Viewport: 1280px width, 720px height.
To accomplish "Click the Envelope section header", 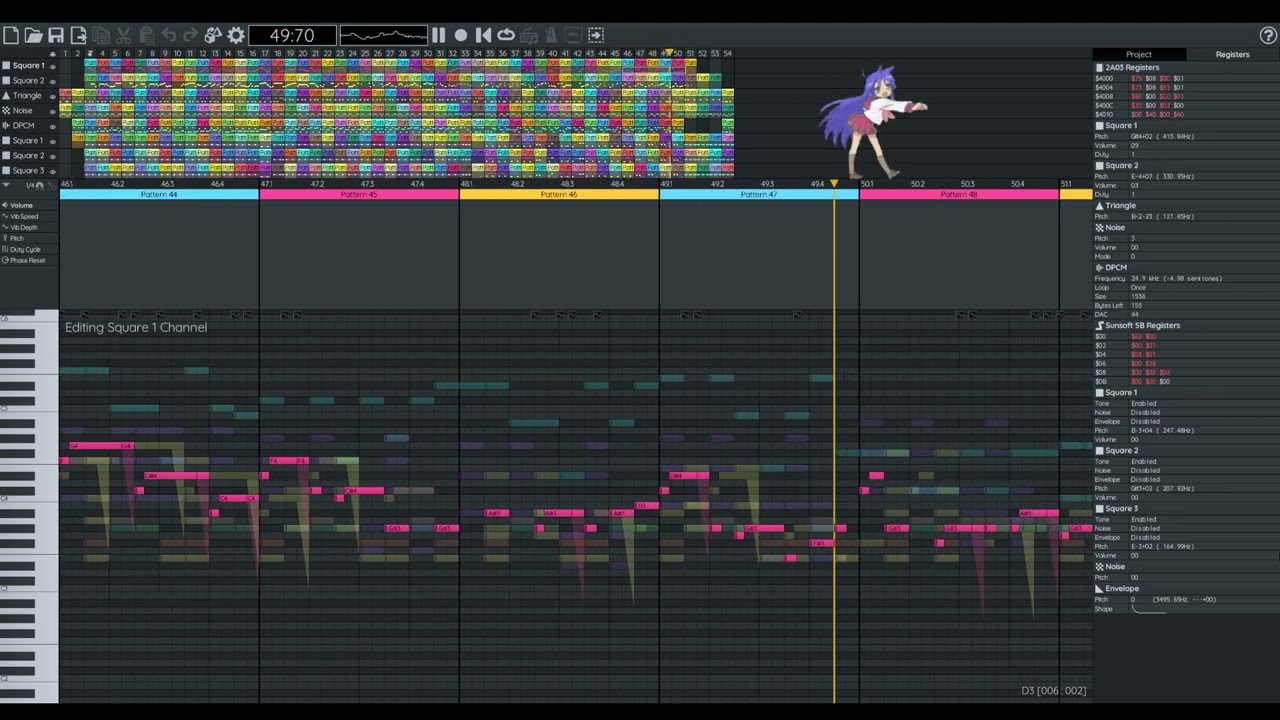I will point(1186,589).
